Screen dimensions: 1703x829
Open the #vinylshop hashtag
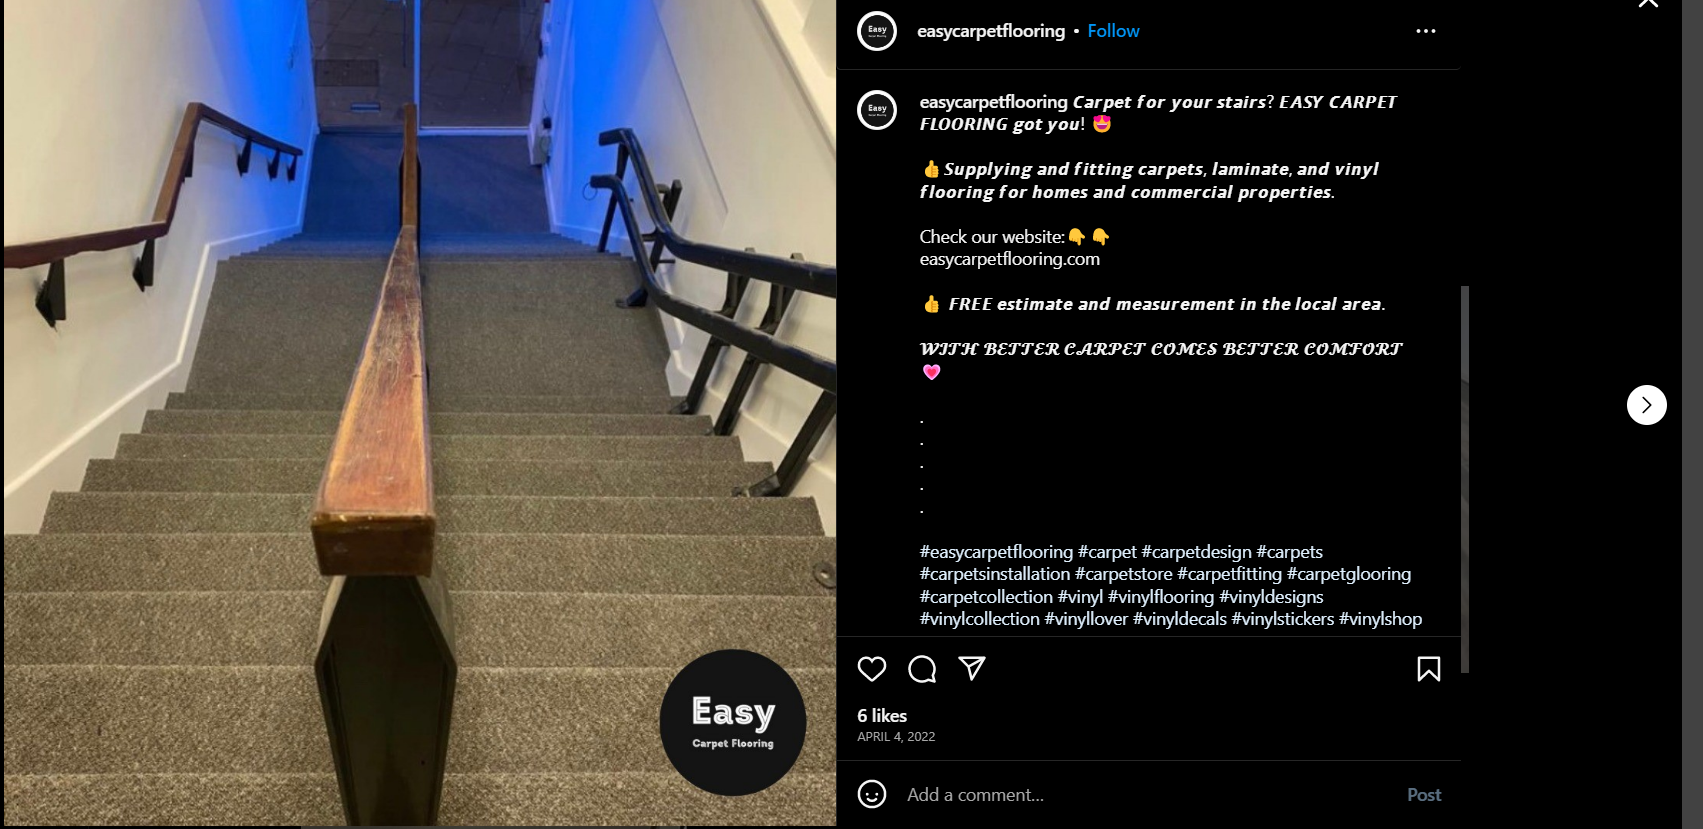tap(1380, 619)
